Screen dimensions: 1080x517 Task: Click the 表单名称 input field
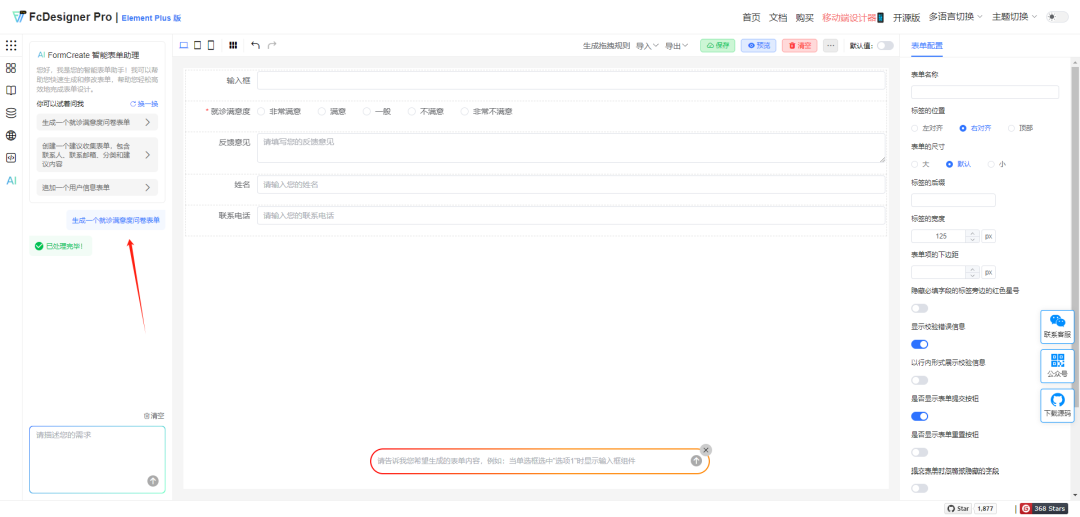[984, 92]
